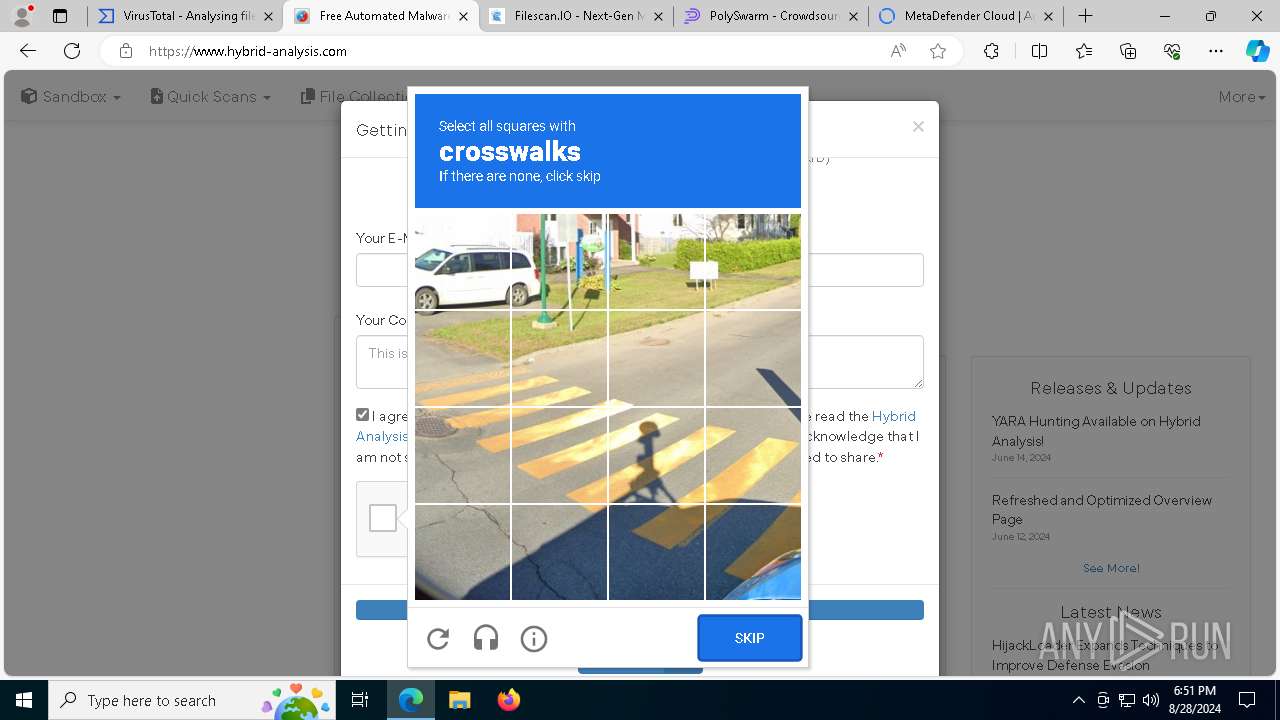Go back to previous page
This screenshot has height=720, width=1280.
[x=28, y=51]
